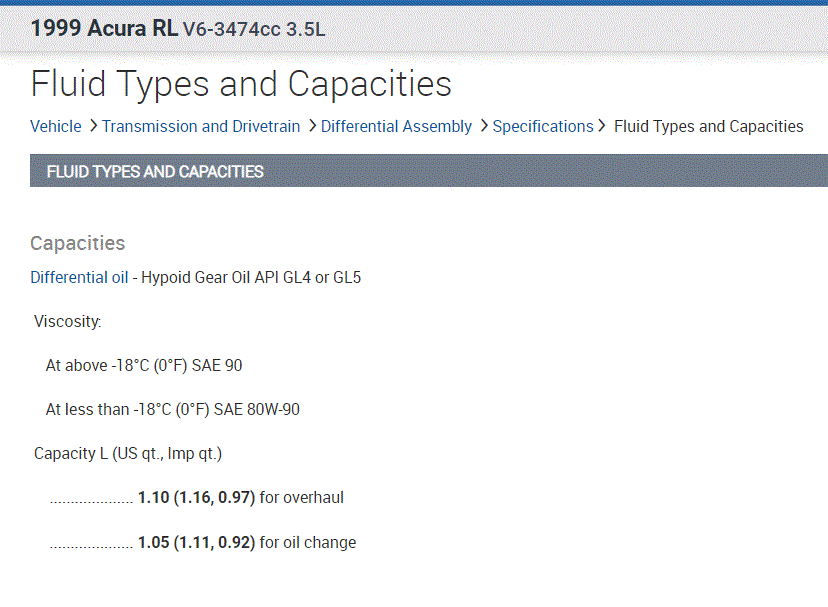Click the chevron after Transmission and Drivetrain

(x=311, y=127)
